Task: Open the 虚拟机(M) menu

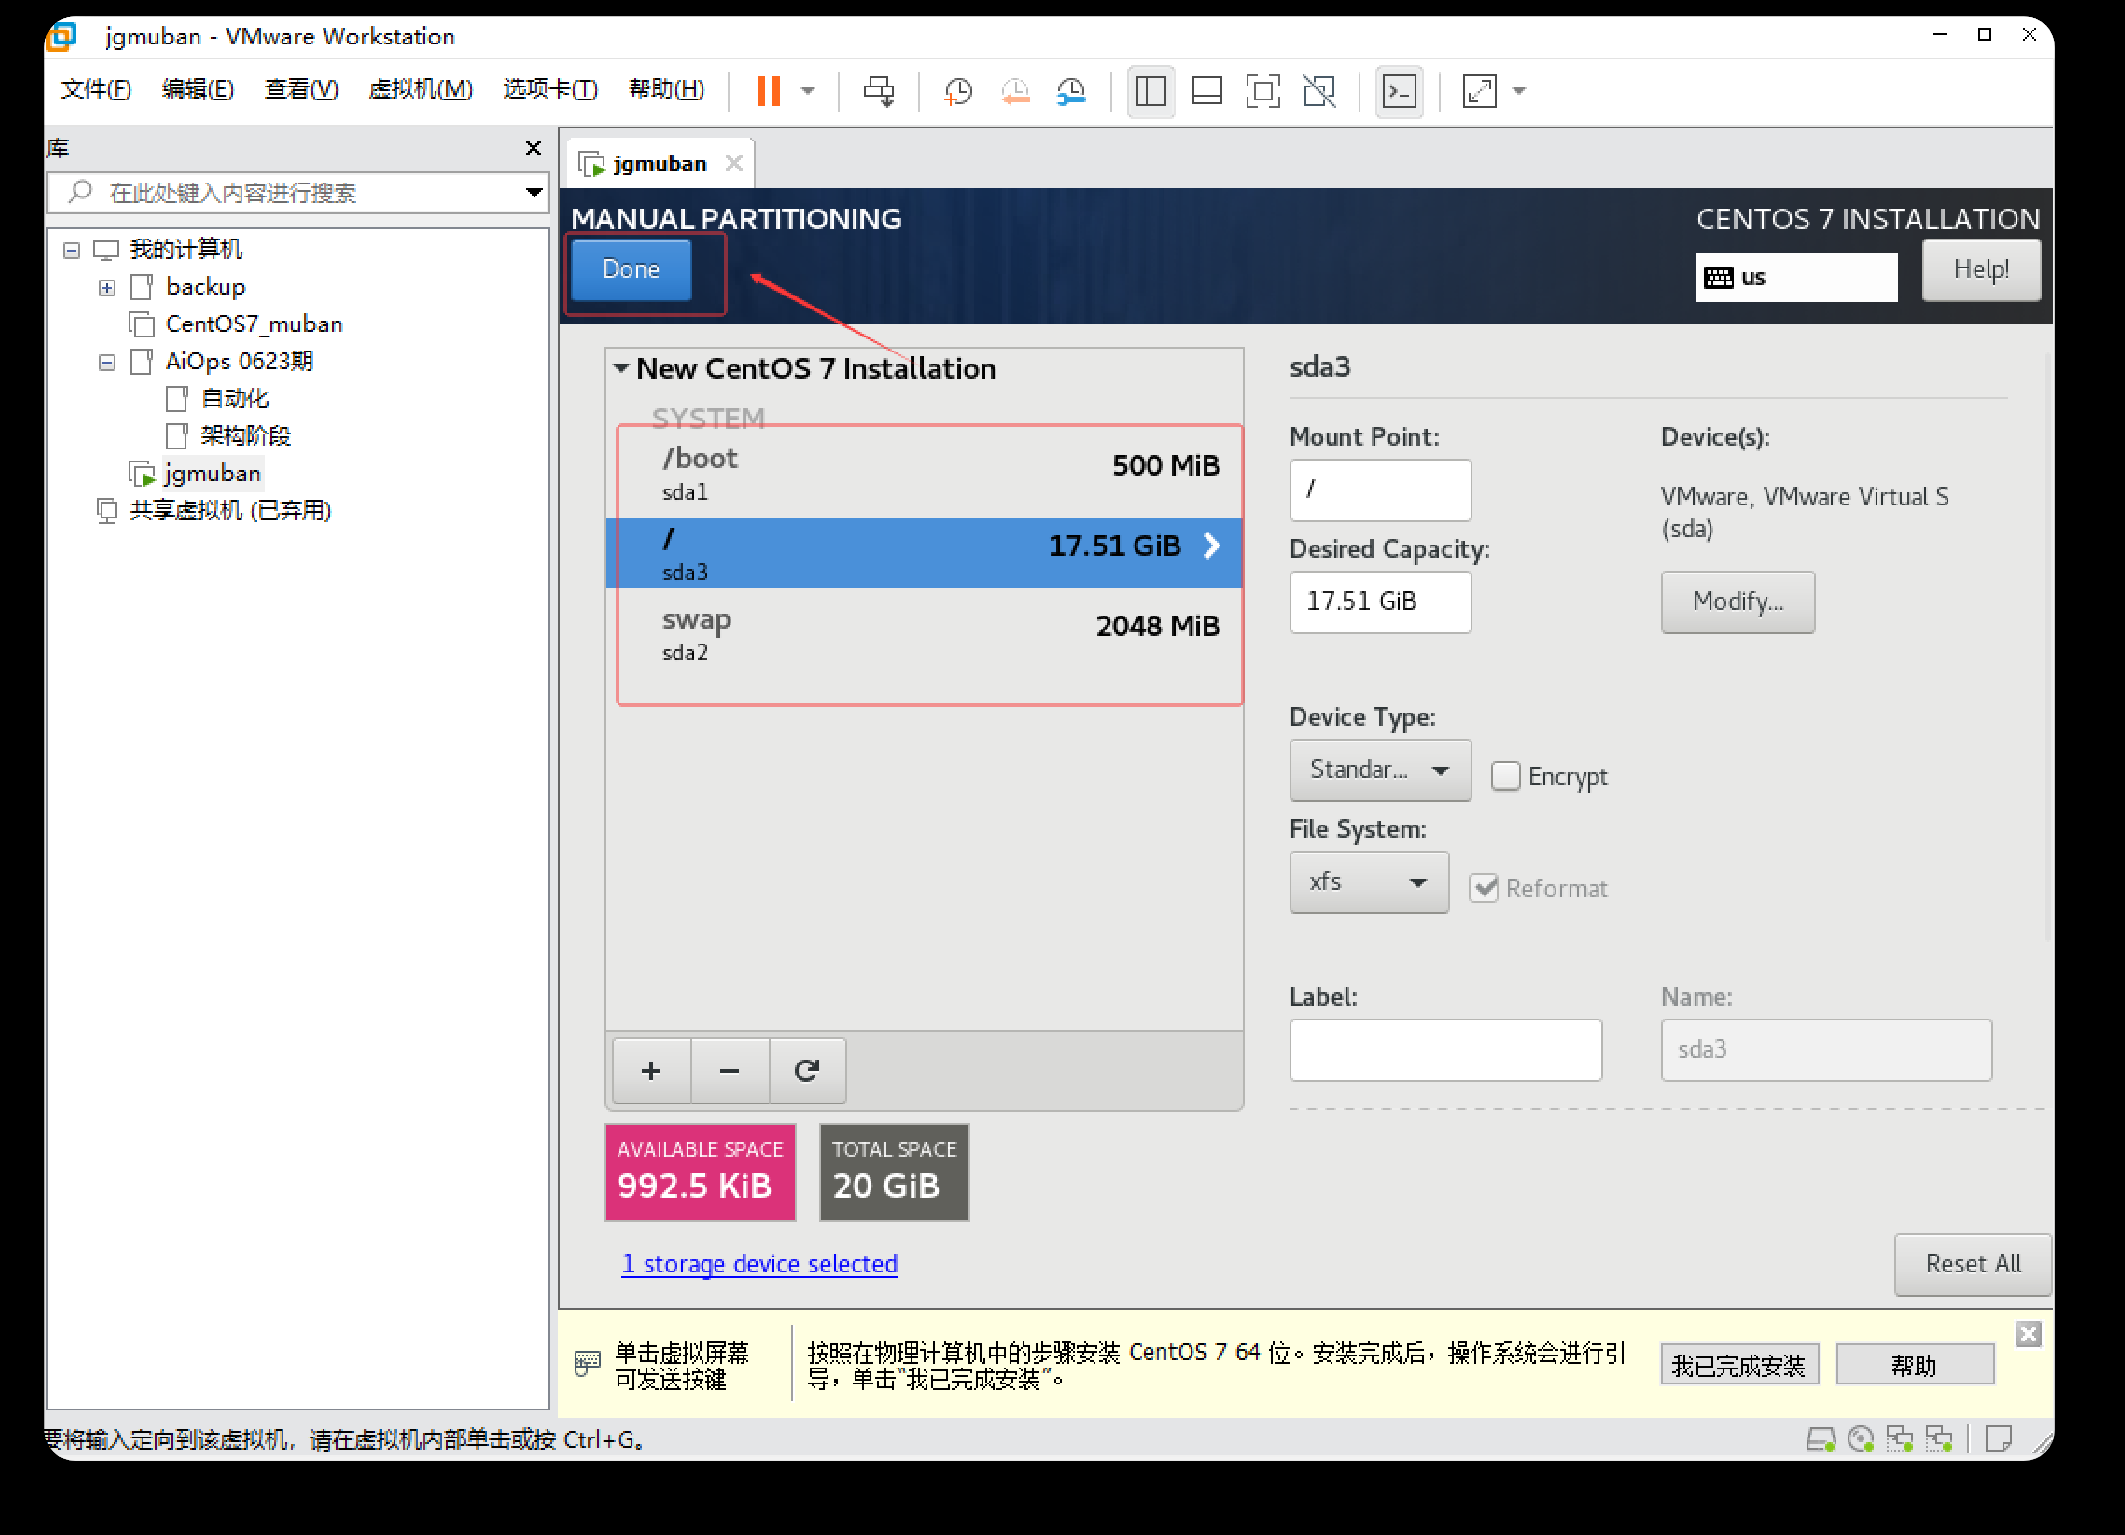Action: [420, 89]
